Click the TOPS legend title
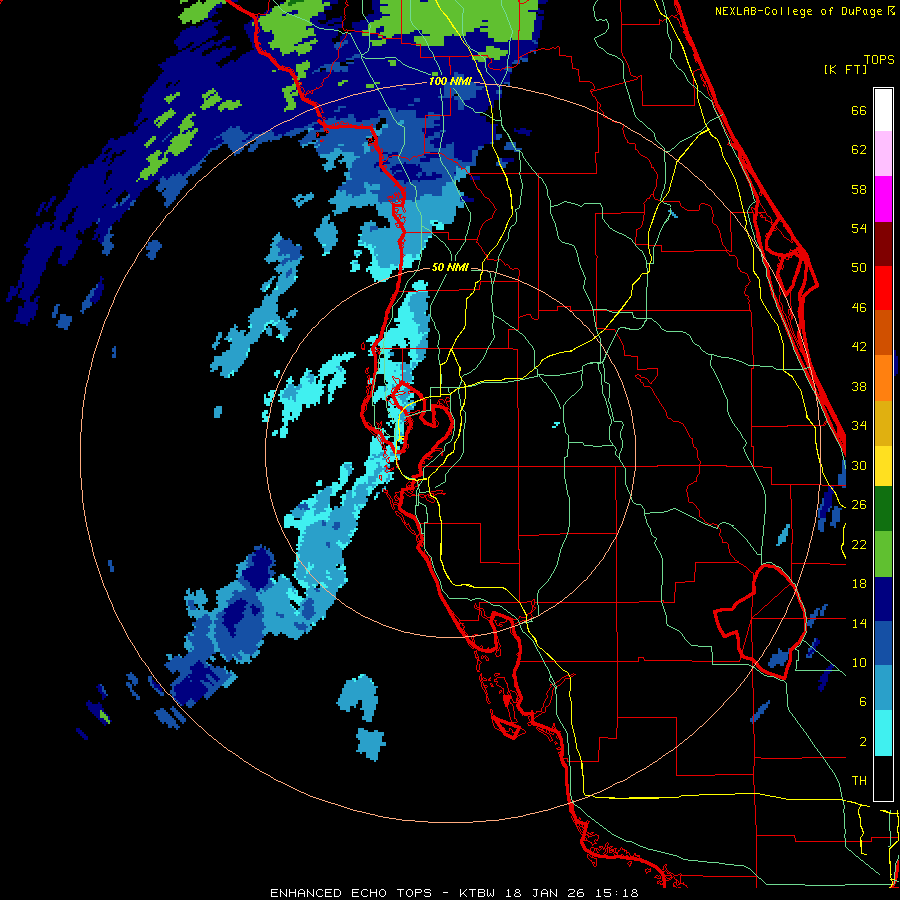The width and height of the screenshot is (900, 900). pos(879,59)
